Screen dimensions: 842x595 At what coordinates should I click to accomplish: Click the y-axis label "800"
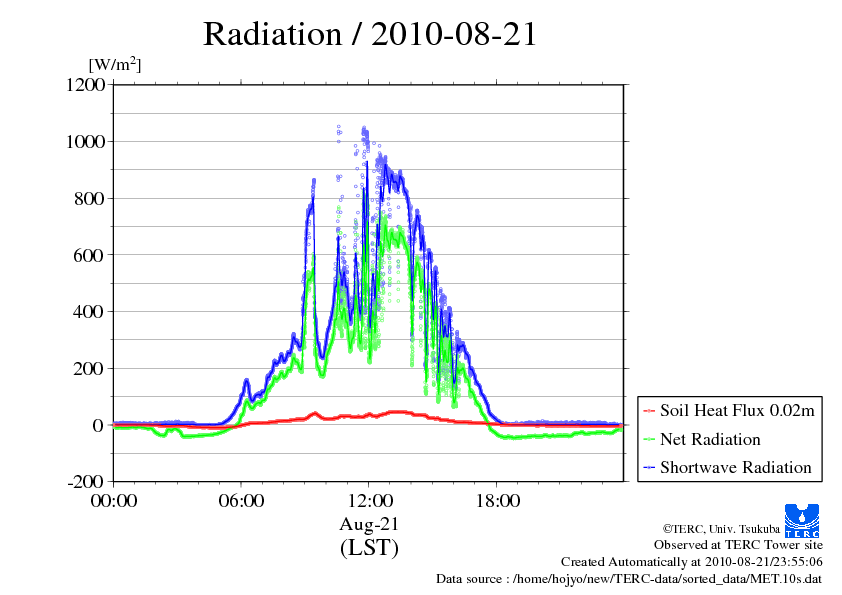(x=89, y=199)
